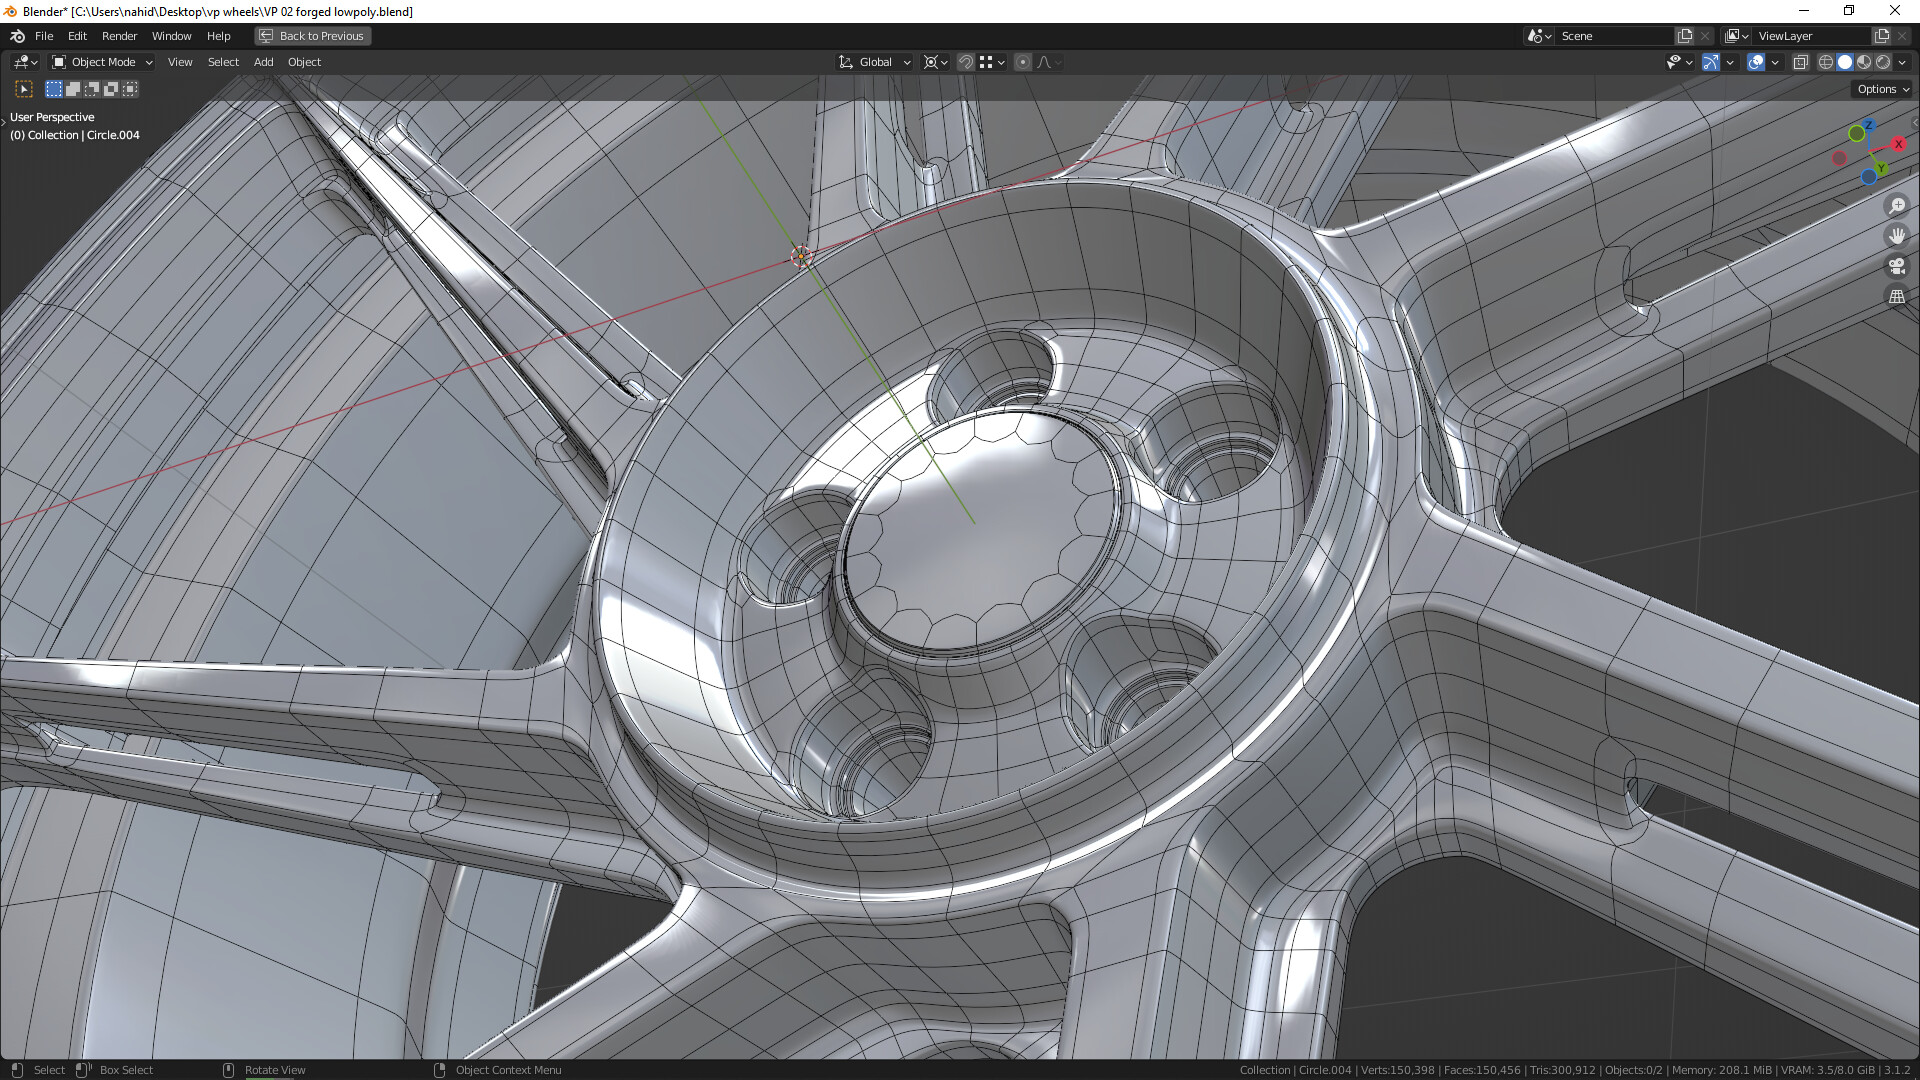Toggle camera view icon
Screen dimensions: 1920x1080
[x=1896, y=266]
